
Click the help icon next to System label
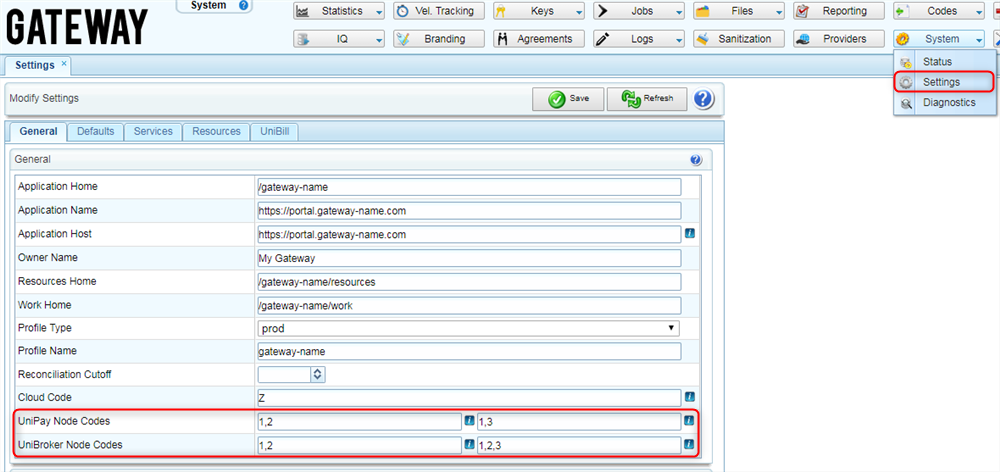tap(244, 6)
